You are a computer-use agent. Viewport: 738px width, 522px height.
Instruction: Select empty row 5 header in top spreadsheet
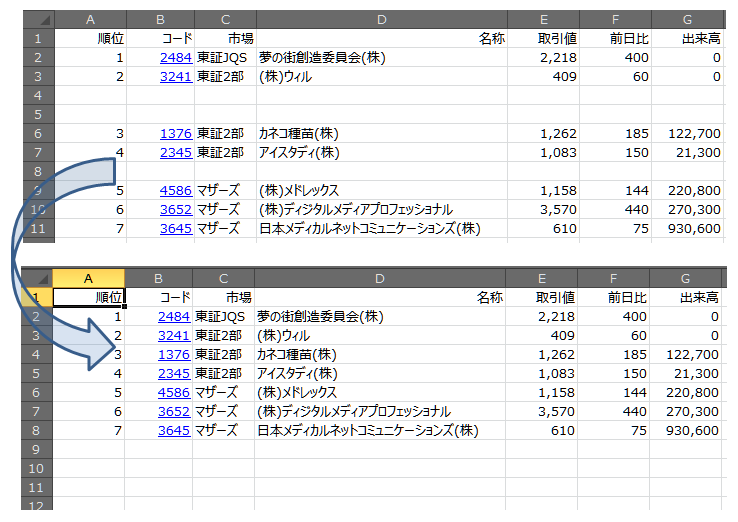pyautogui.click(x=39, y=114)
